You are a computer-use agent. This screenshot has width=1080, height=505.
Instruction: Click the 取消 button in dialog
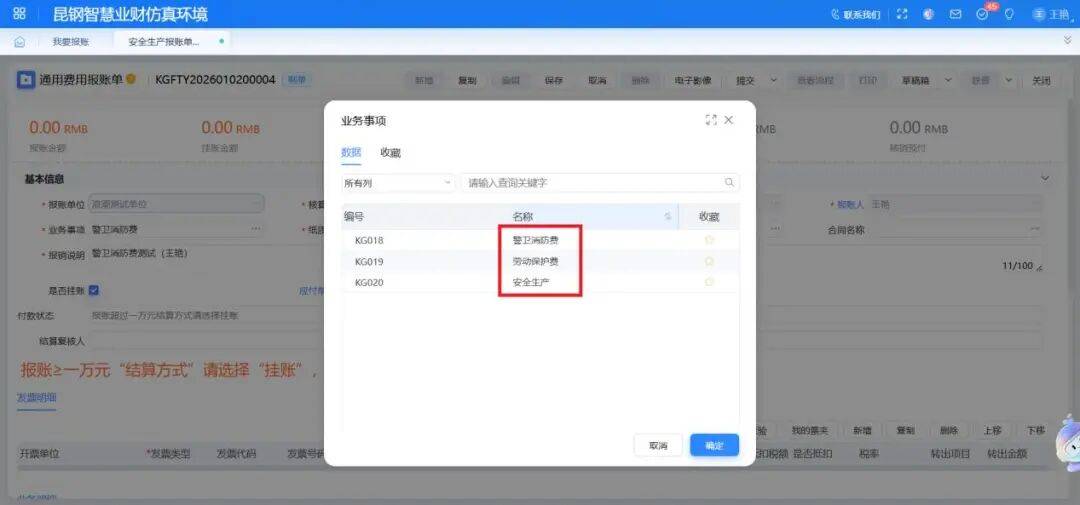[658, 445]
